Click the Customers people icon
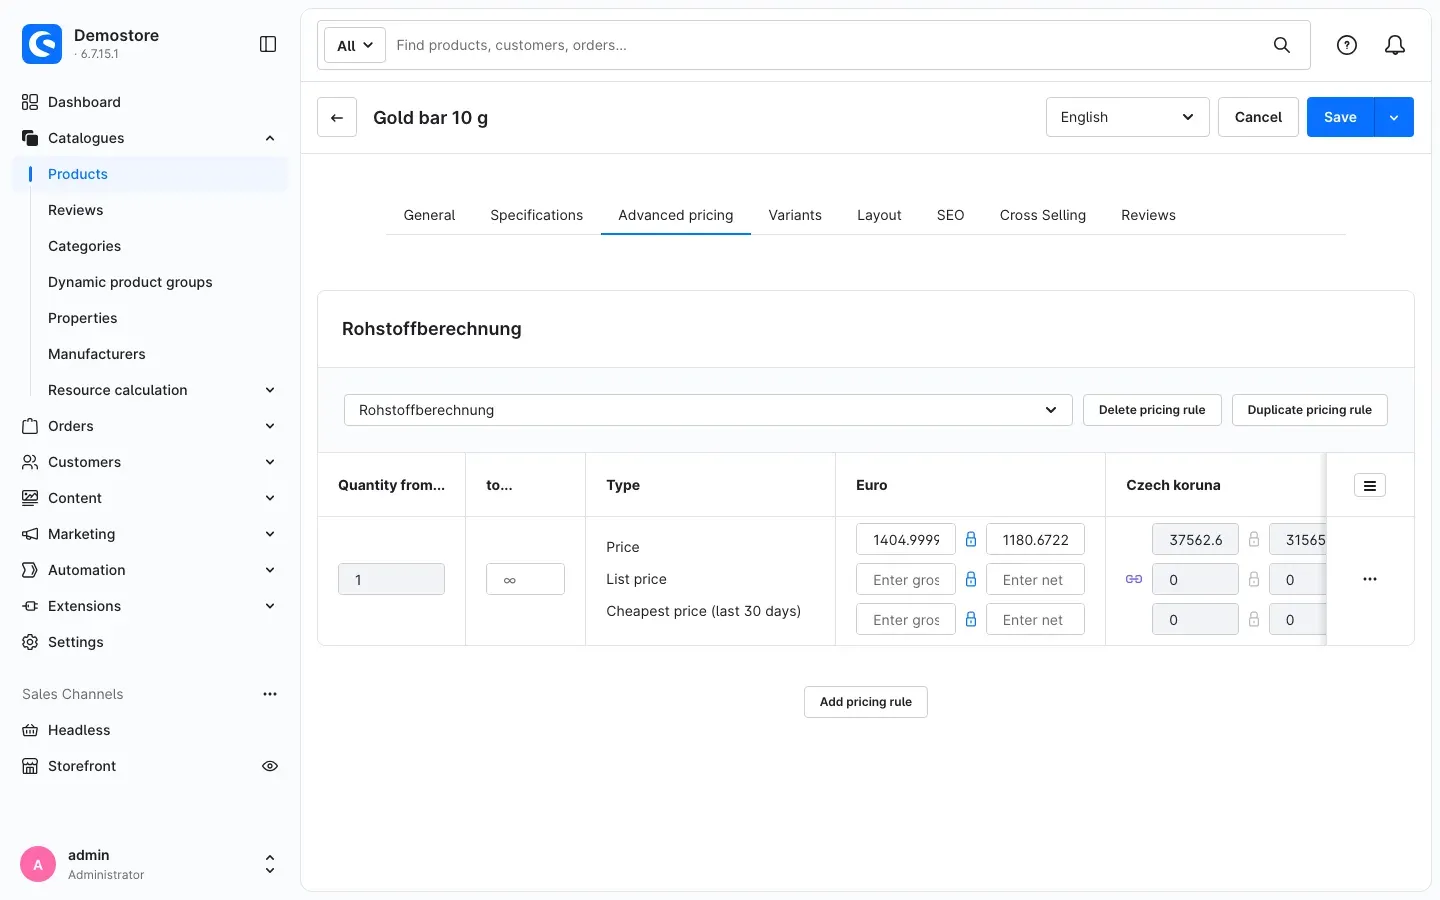The width and height of the screenshot is (1440, 900). (x=30, y=462)
